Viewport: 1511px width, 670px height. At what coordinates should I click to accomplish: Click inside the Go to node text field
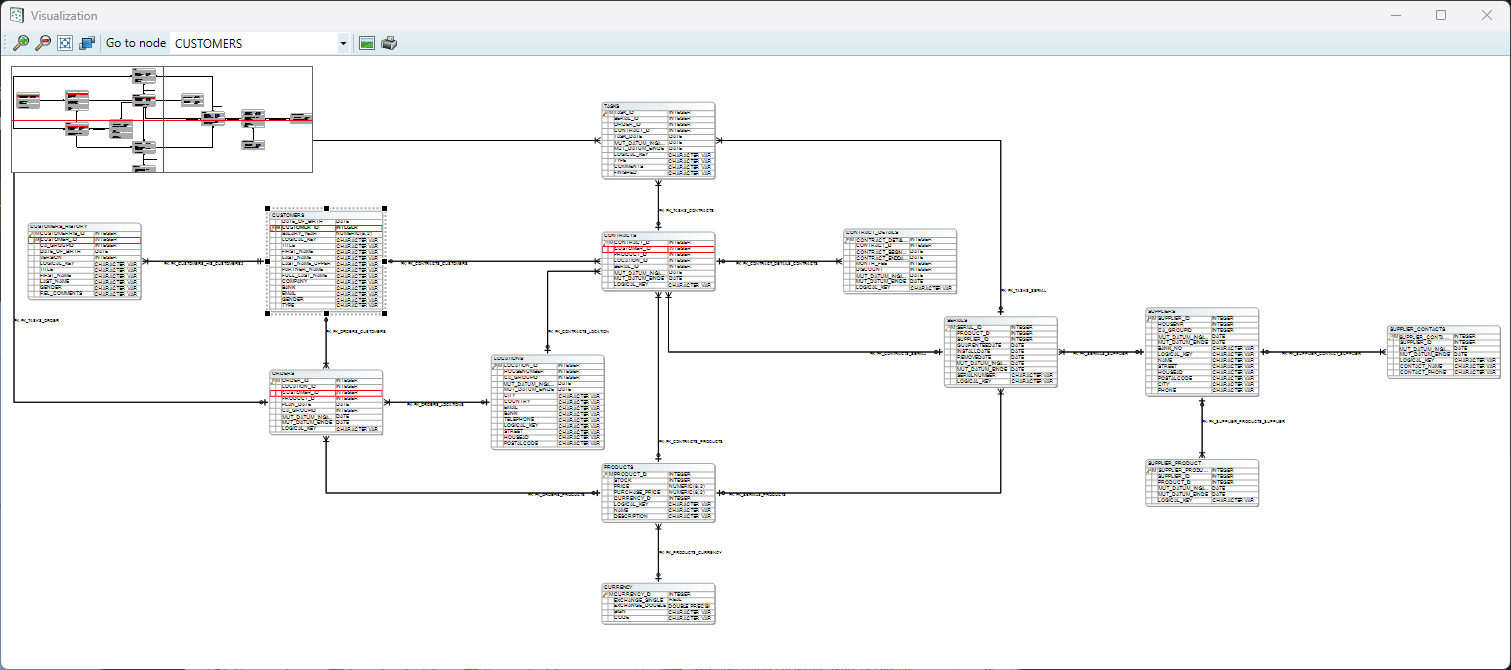[x=250, y=43]
